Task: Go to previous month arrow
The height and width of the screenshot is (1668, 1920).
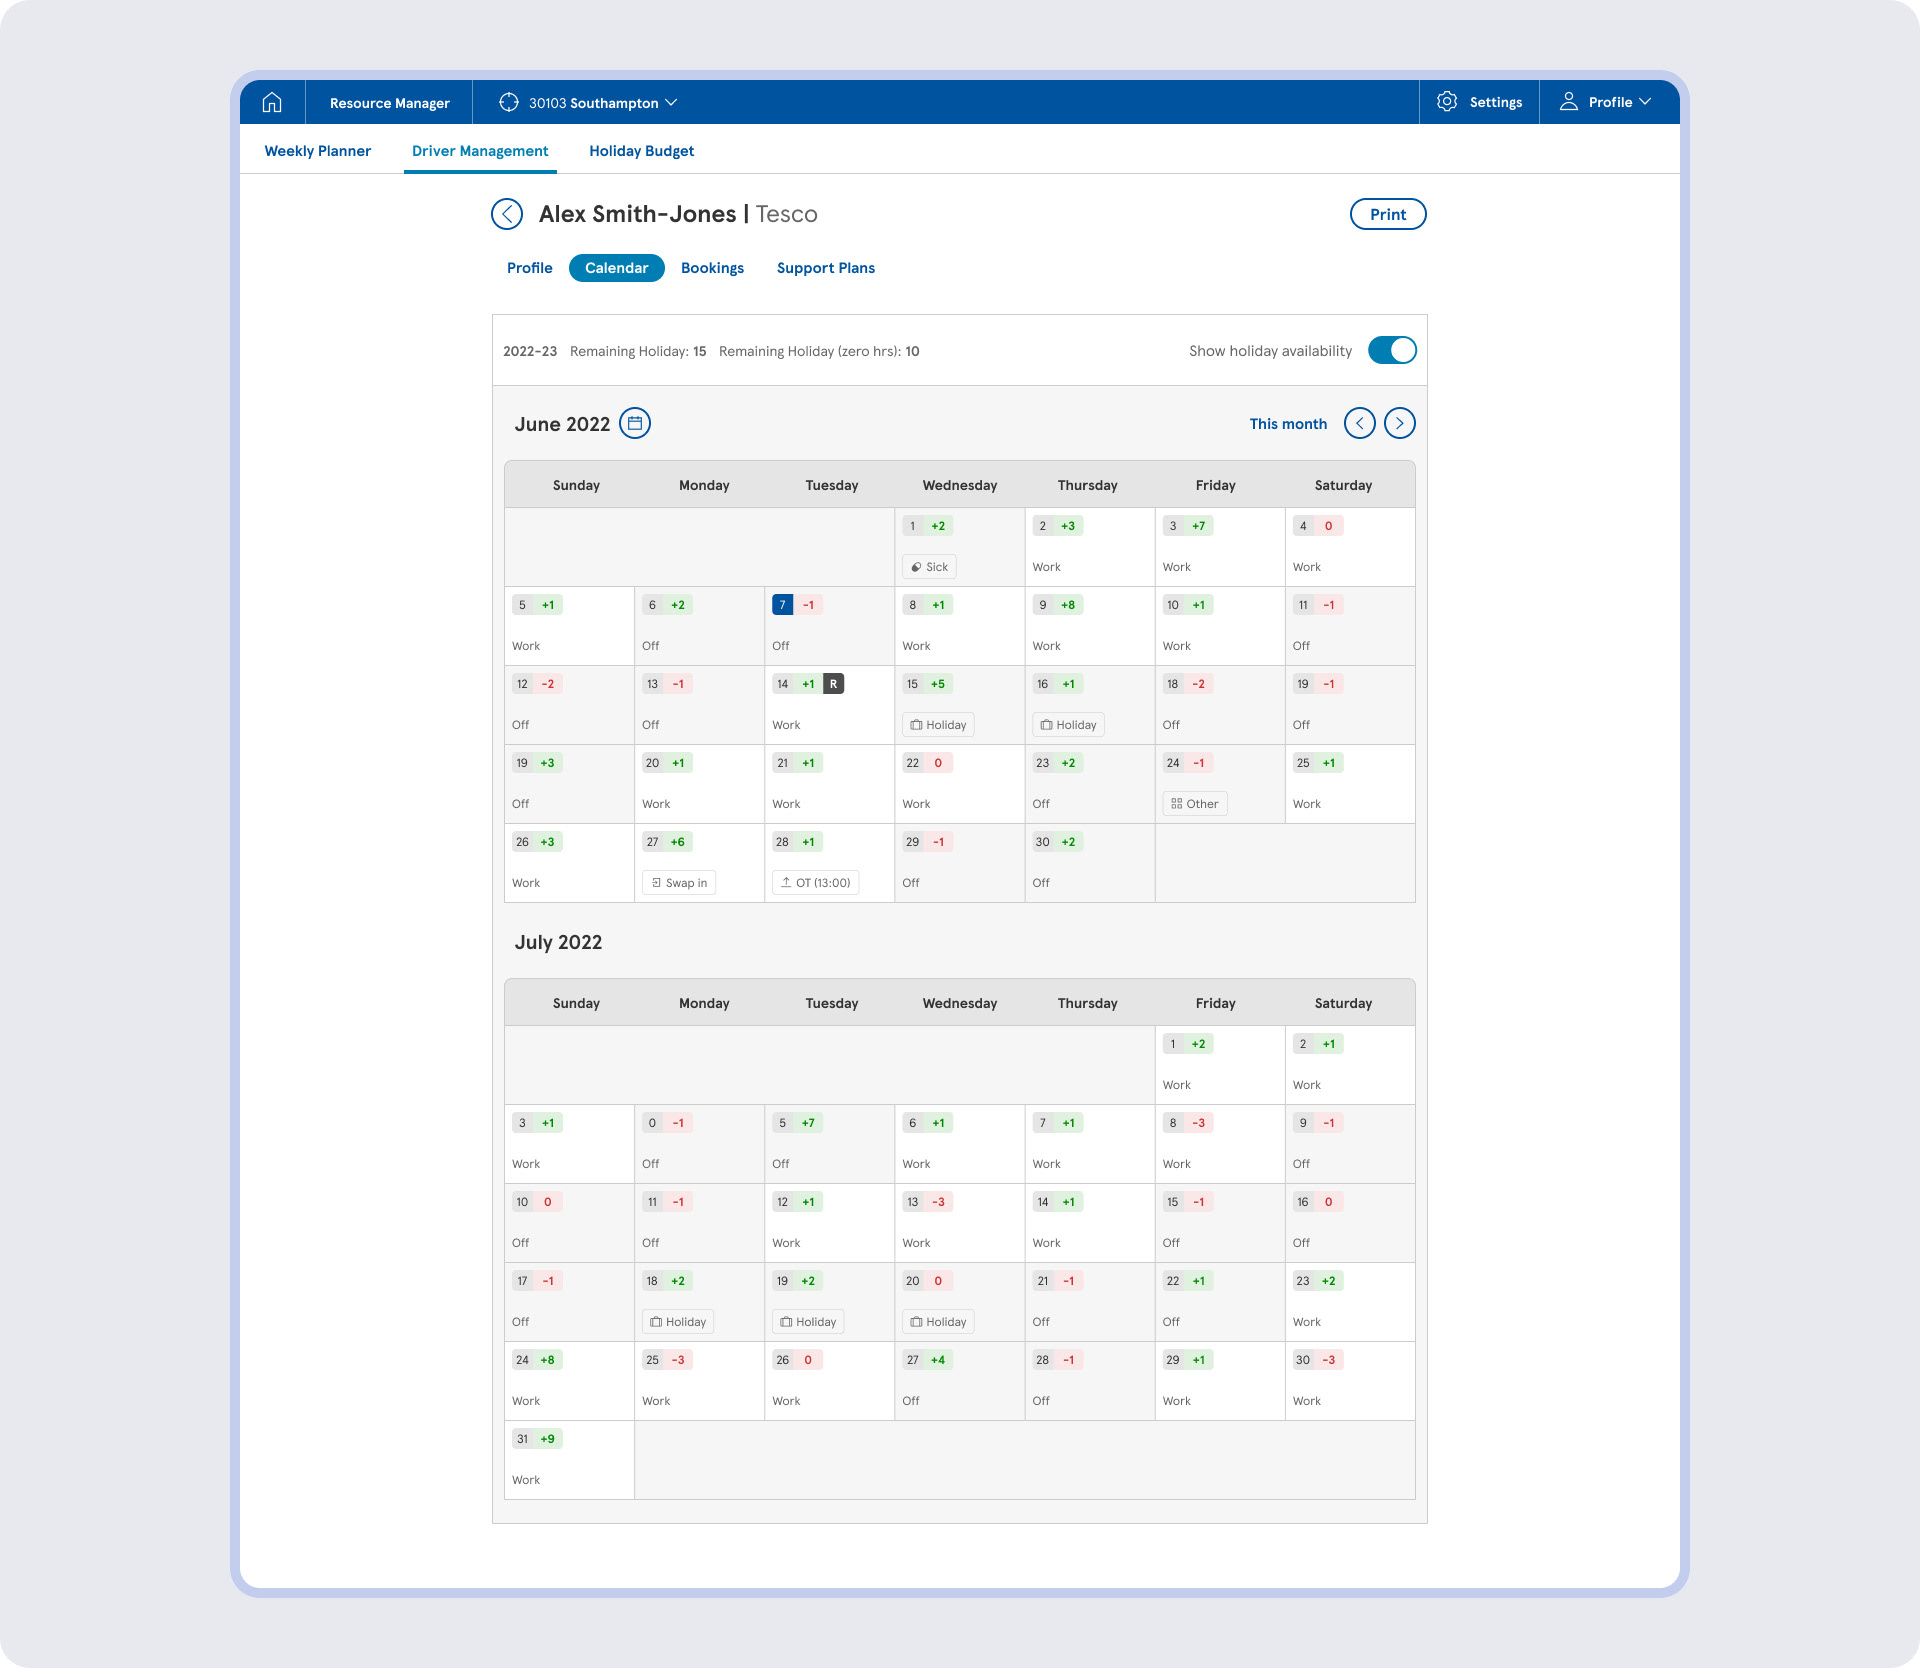Action: pos(1360,423)
